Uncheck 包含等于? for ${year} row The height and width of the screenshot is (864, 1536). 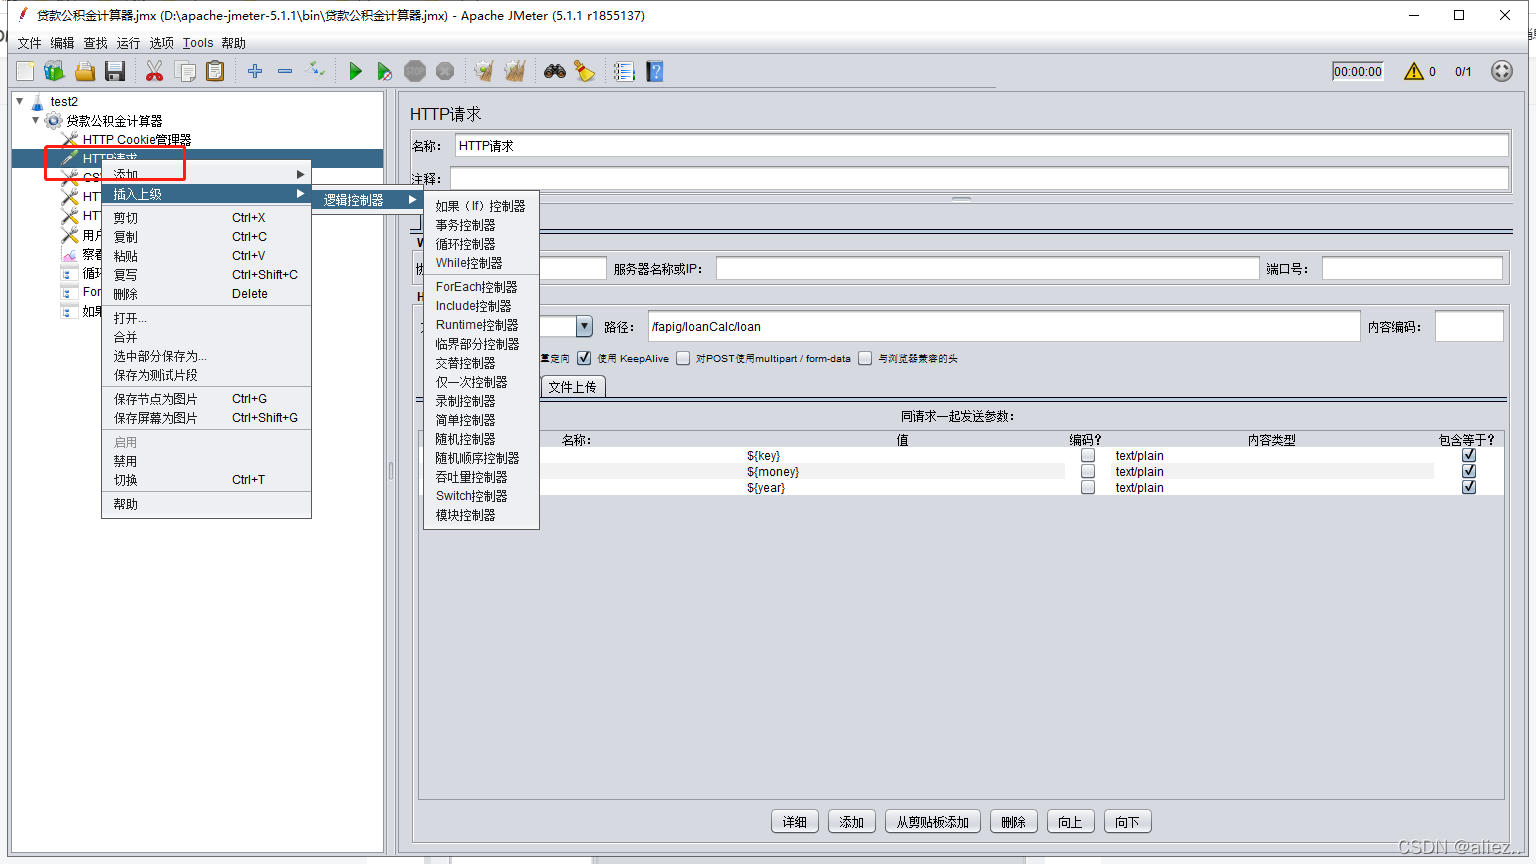pos(1469,487)
